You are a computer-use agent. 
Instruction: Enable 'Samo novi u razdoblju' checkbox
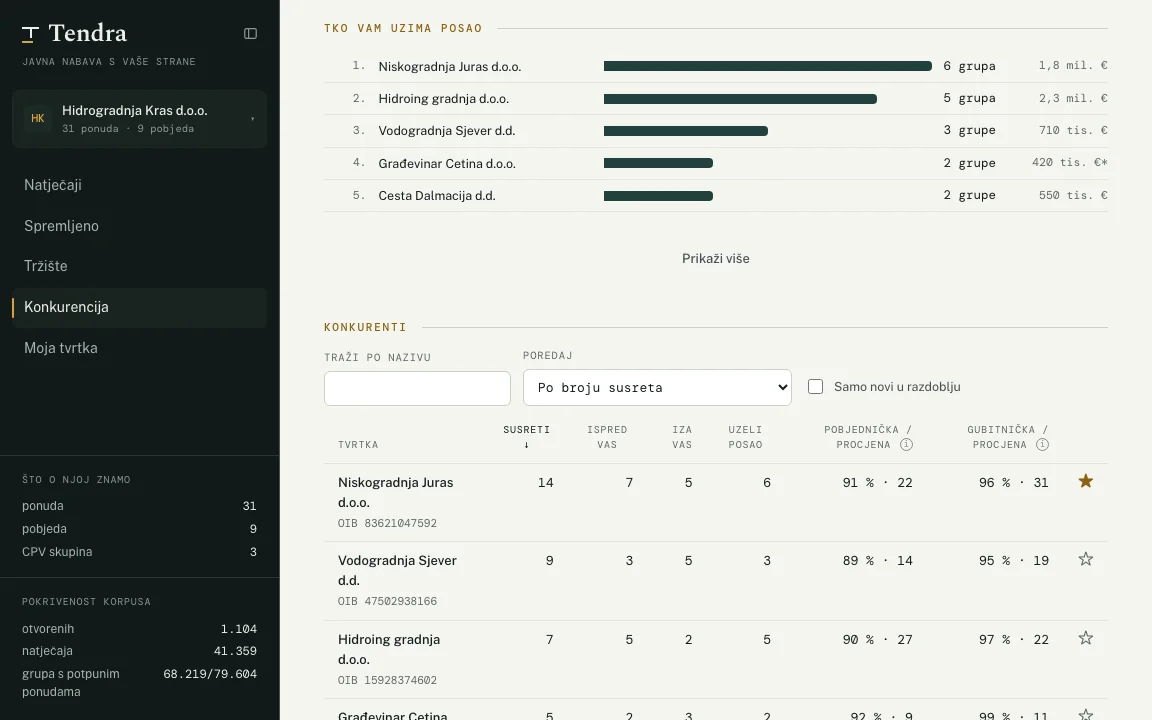[x=816, y=386]
